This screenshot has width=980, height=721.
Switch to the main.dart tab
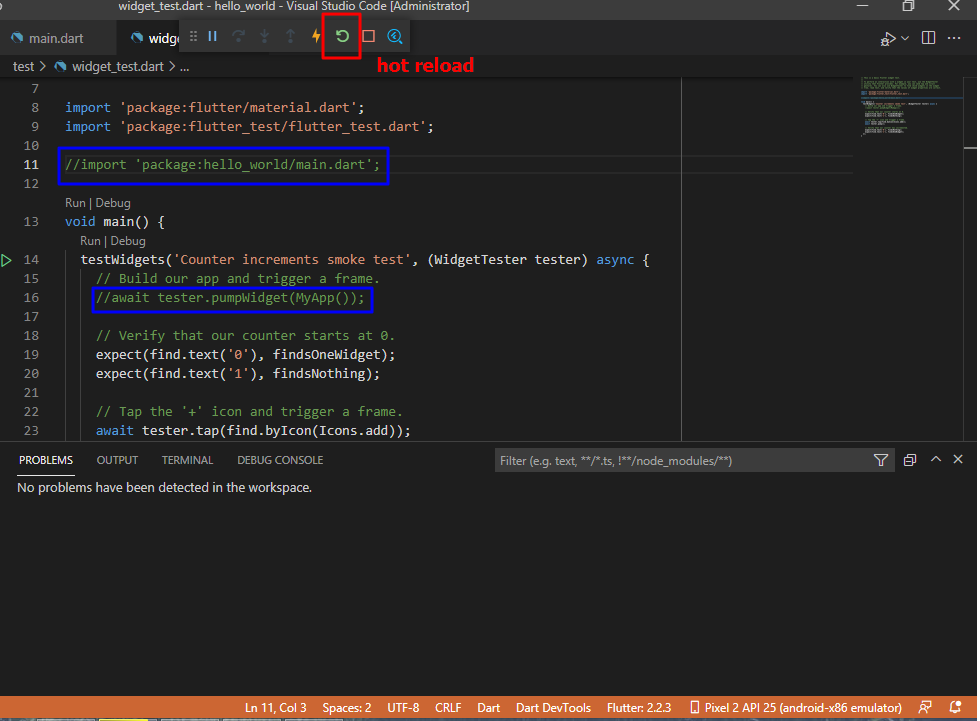[x=56, y=38]
